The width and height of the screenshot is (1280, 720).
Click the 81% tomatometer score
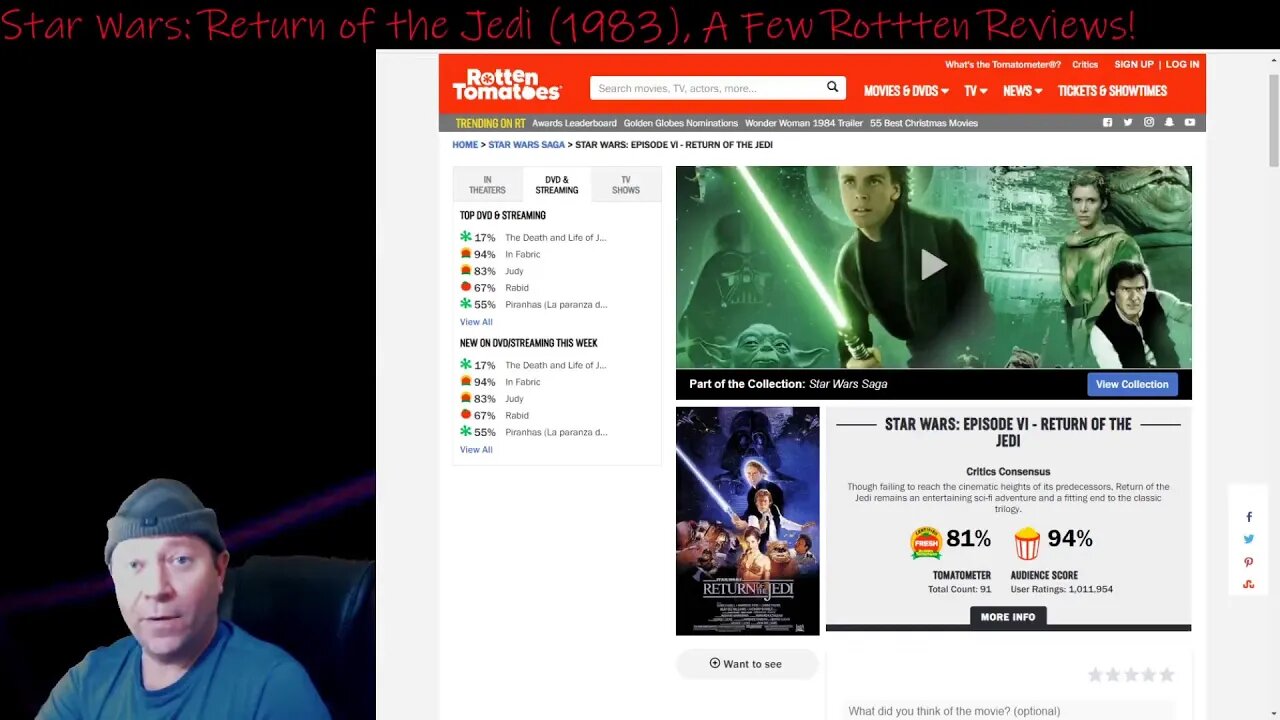(x=968, y=539)
